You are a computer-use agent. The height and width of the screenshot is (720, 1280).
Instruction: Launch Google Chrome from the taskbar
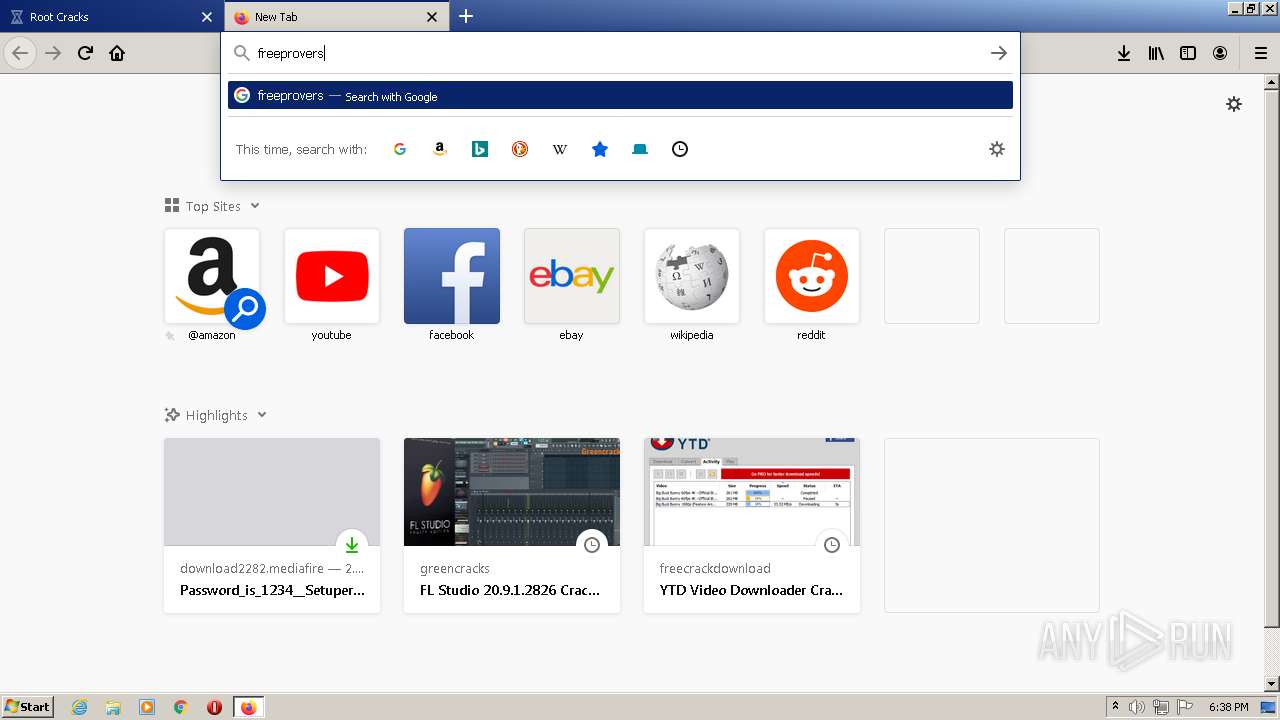181,707
